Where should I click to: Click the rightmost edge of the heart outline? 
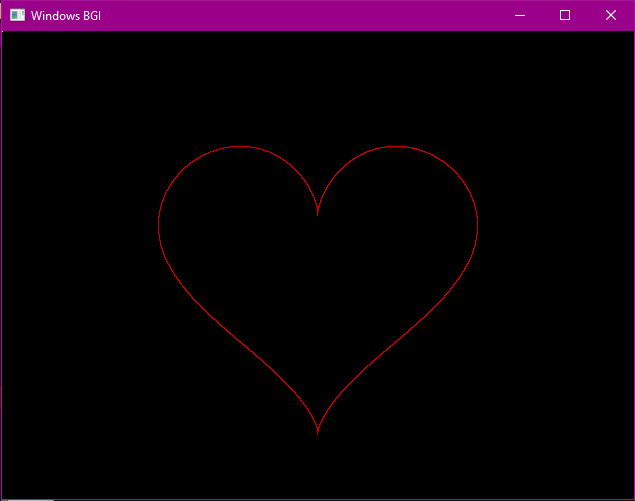[477, 227]
